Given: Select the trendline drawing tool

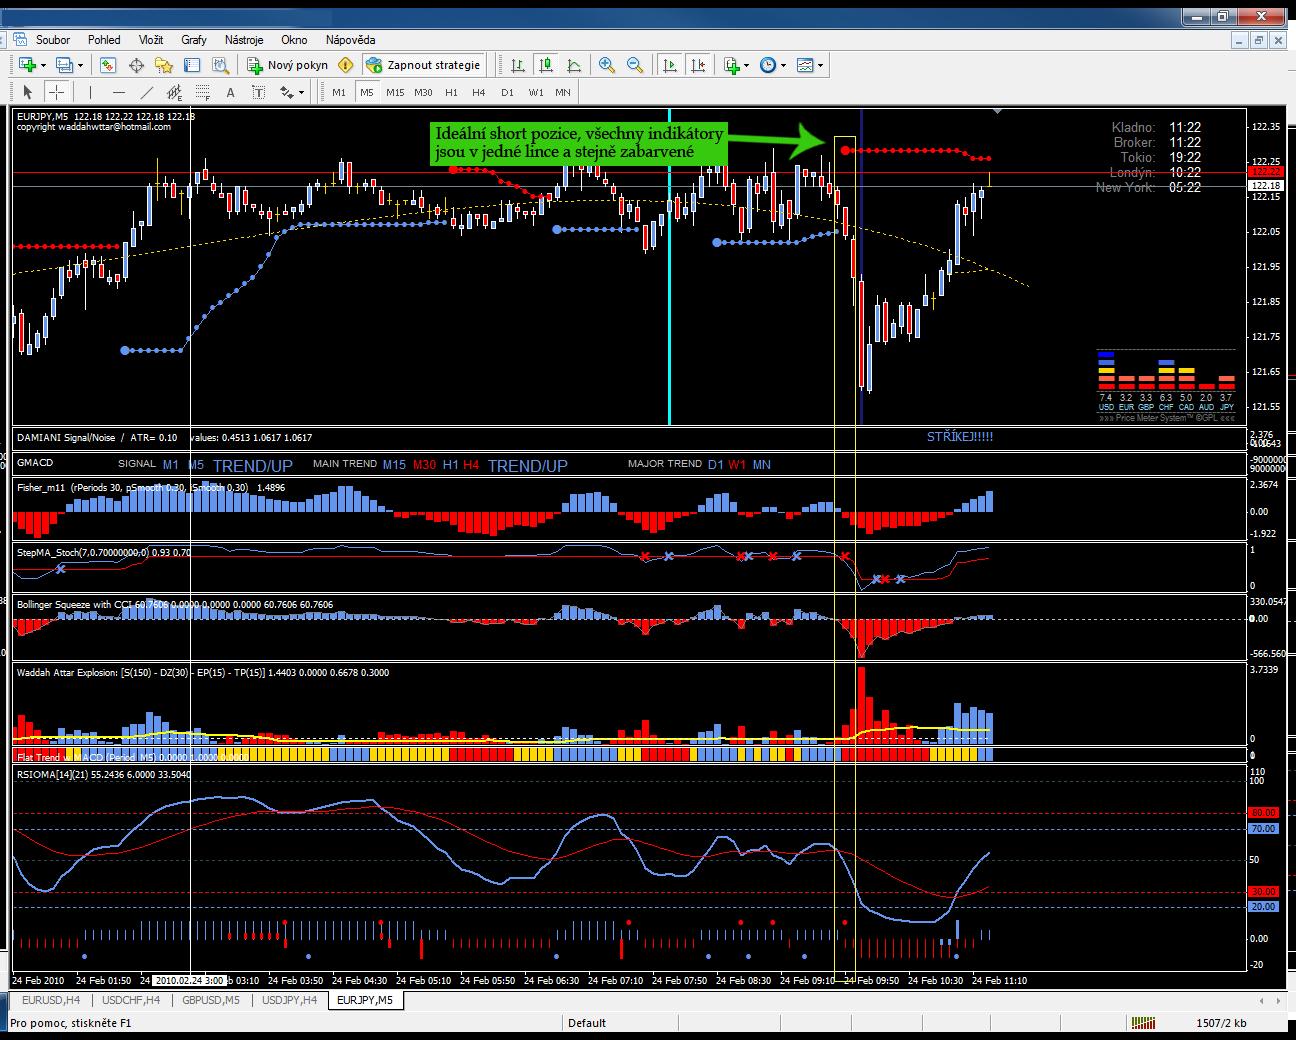Looking at the screenshot, I should (x=147, y=92).
